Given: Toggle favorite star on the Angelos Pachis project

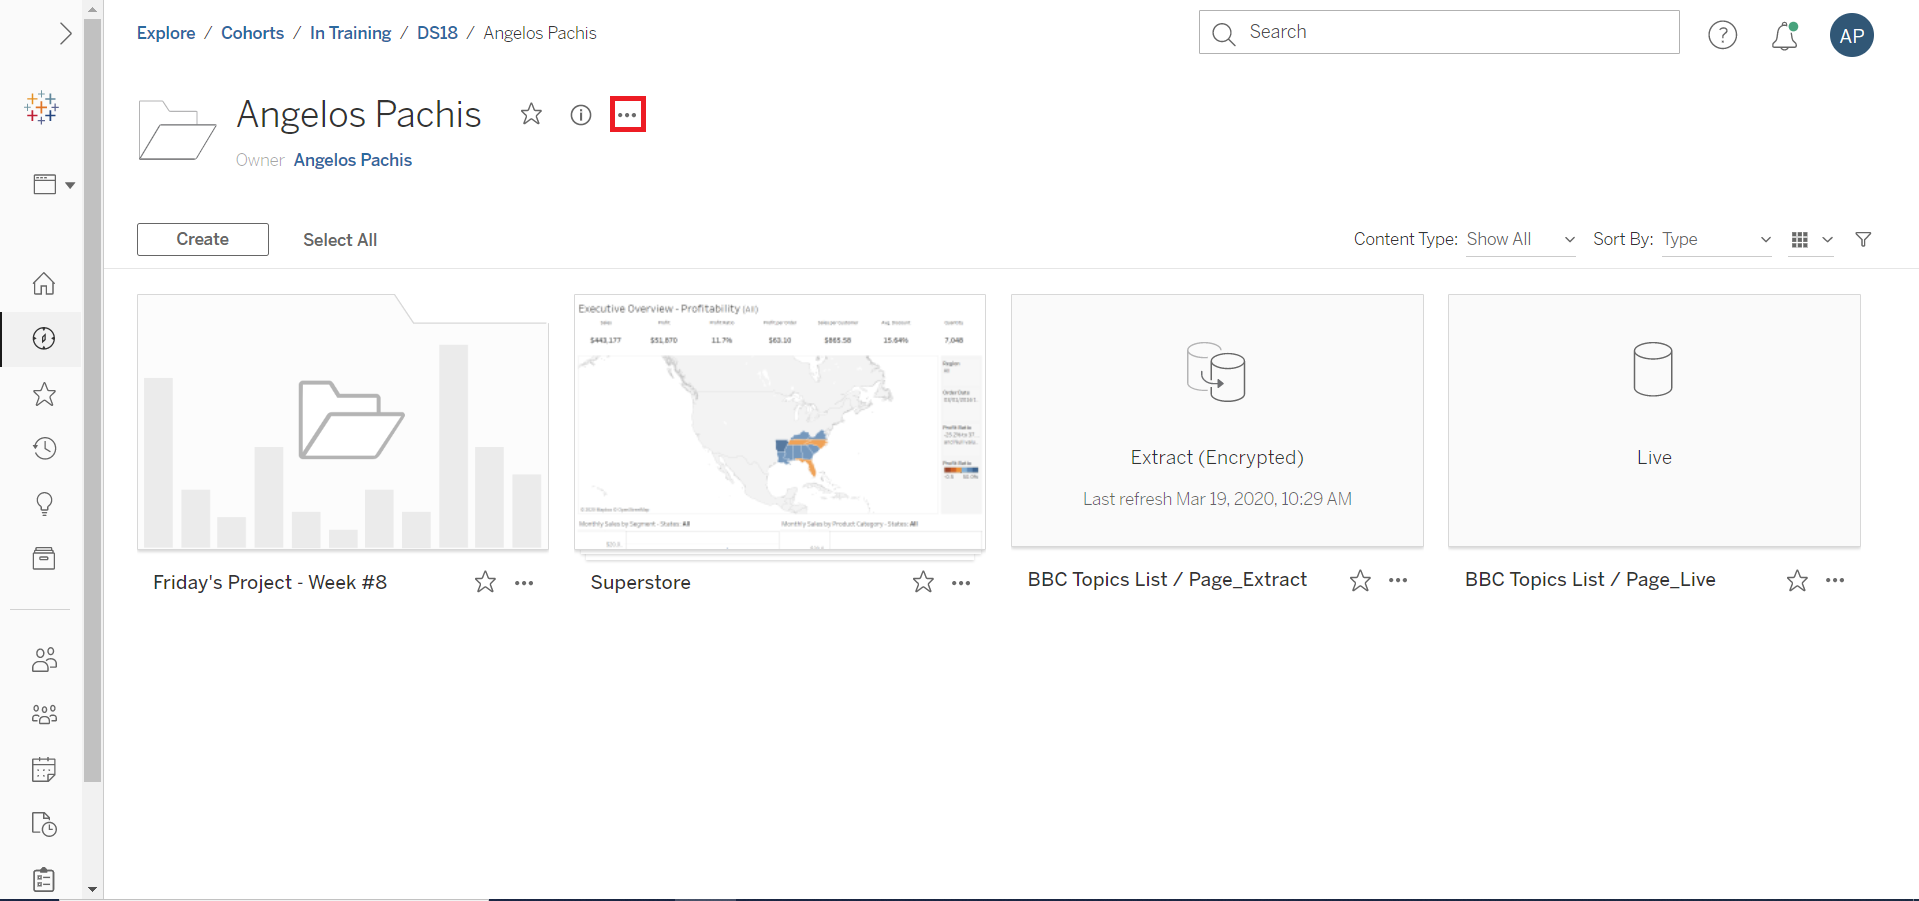Looking at the screenshot, I should click(x=531, y=114).
